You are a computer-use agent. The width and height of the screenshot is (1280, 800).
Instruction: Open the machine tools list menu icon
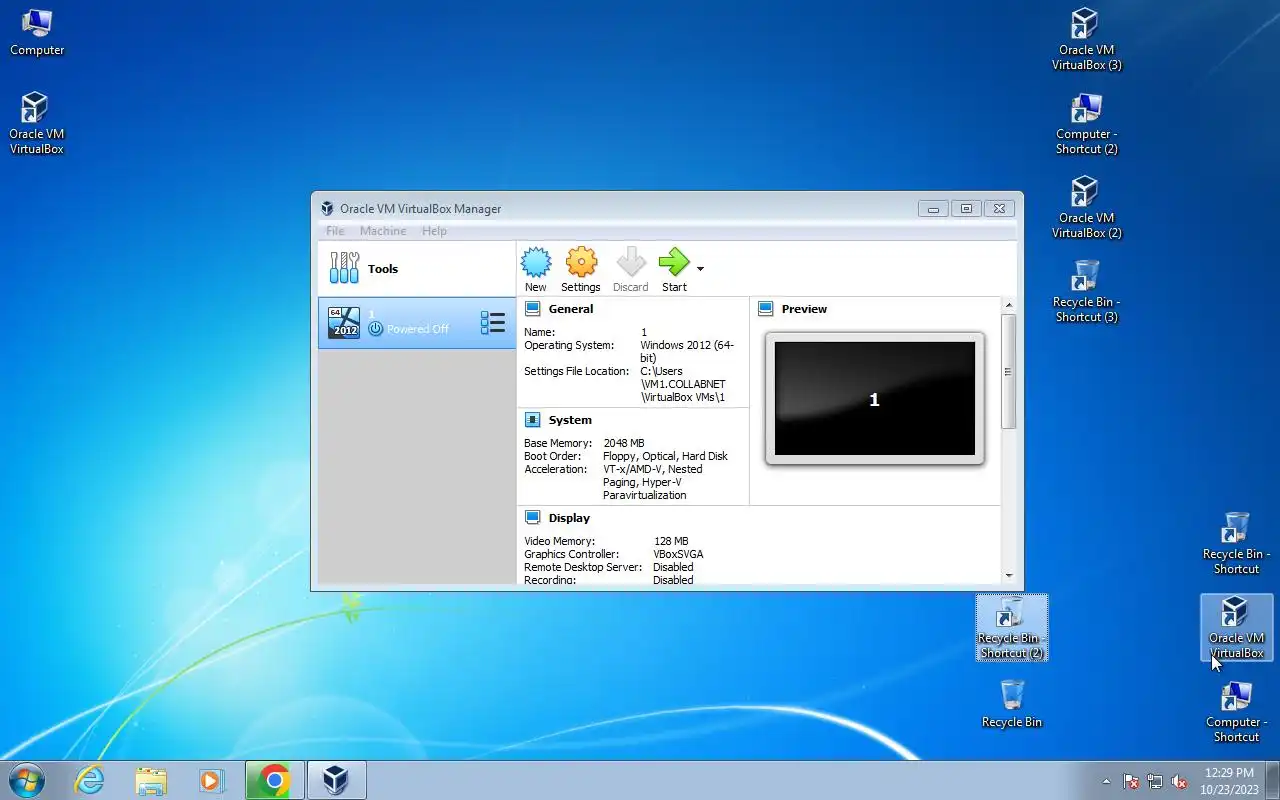tap(493, 322)
